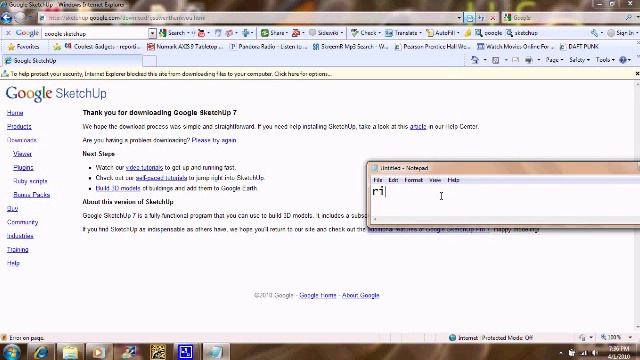
Task: Open the Pearson Prentice Hall favorite
Action: (433, 47)
